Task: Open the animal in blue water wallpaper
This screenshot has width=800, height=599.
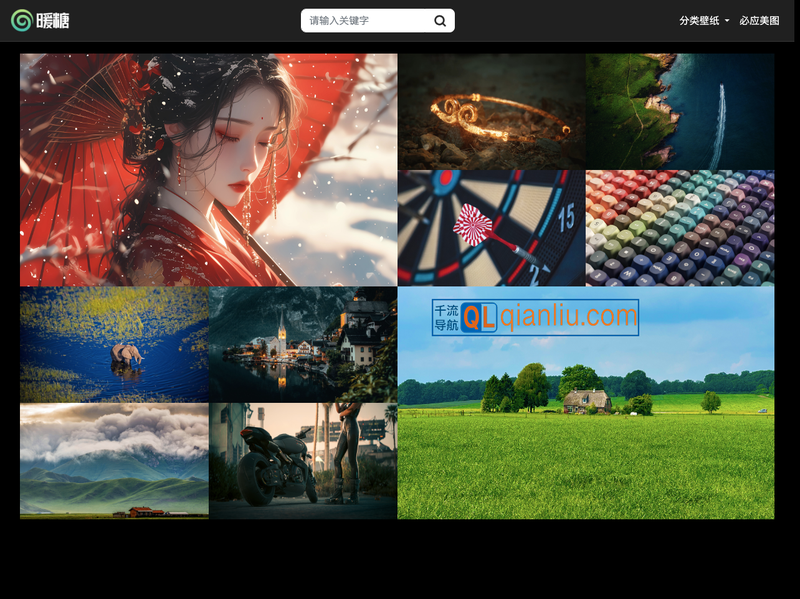Action: point(114,345)
